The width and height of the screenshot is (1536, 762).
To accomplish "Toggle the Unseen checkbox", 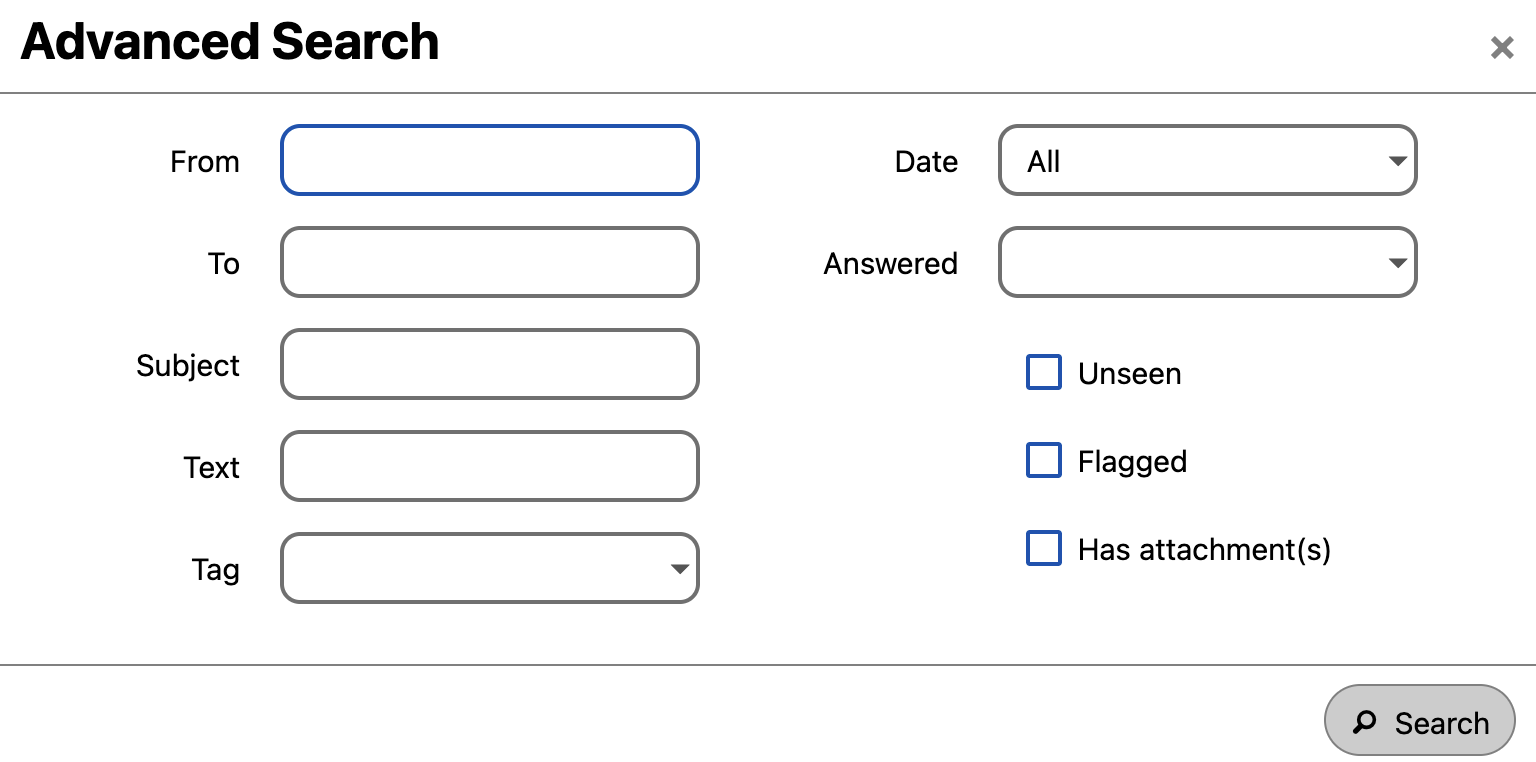I will pyautogui.click(x=1044, y=372).
